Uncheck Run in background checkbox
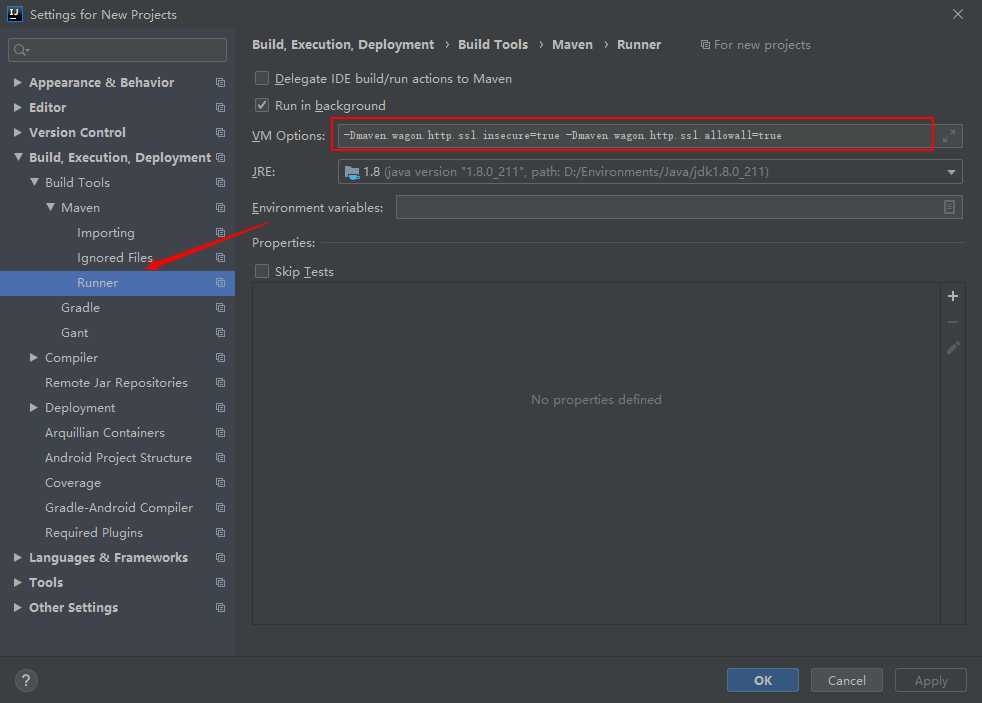The image size is (982, 703). point(262,105)
